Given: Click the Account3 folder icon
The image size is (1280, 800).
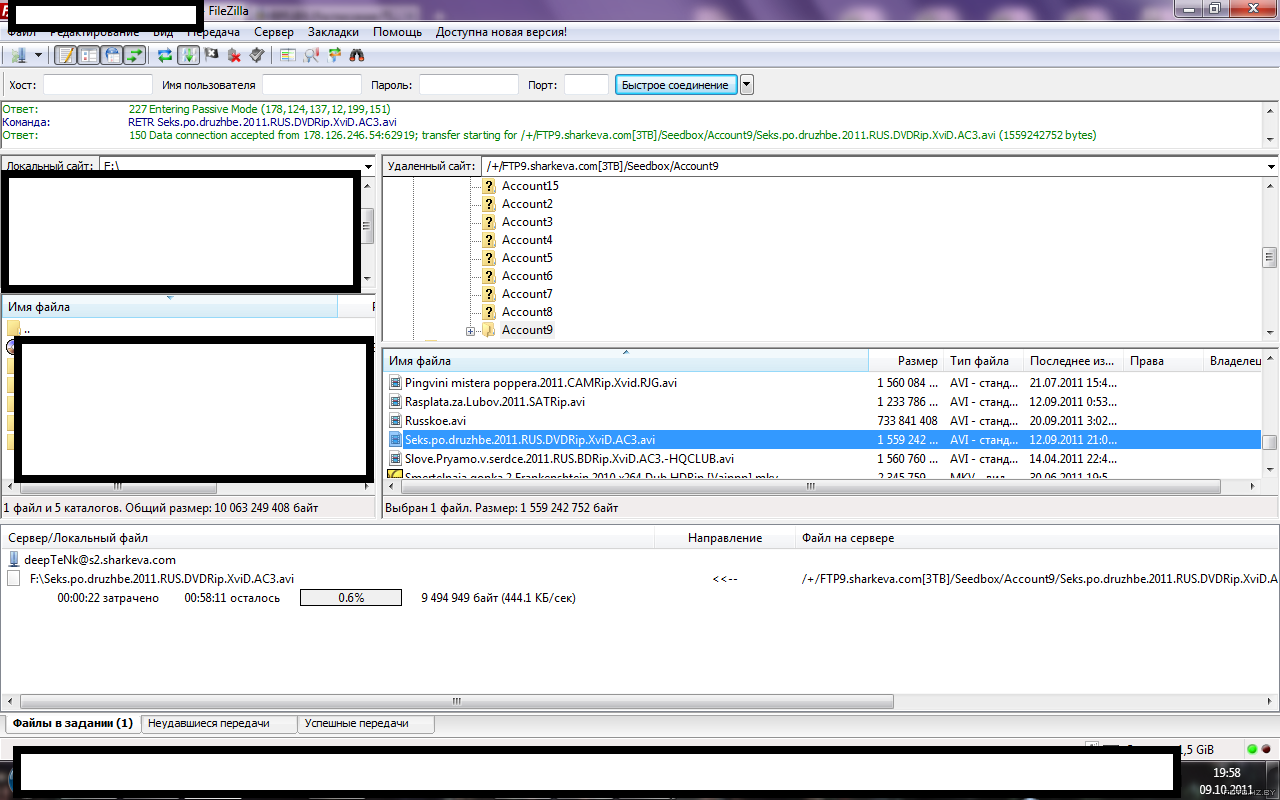Looking at the screenshot, I should pyautogui.click(x=489, y=222).
